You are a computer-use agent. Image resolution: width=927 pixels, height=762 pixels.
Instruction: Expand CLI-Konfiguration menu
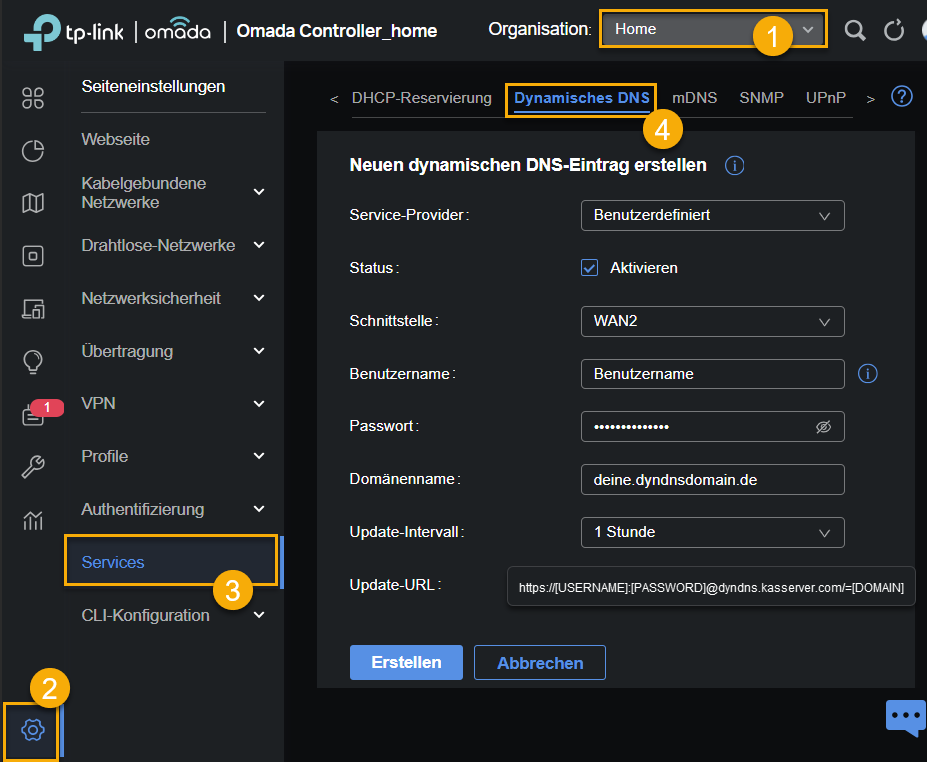point(173,615)
